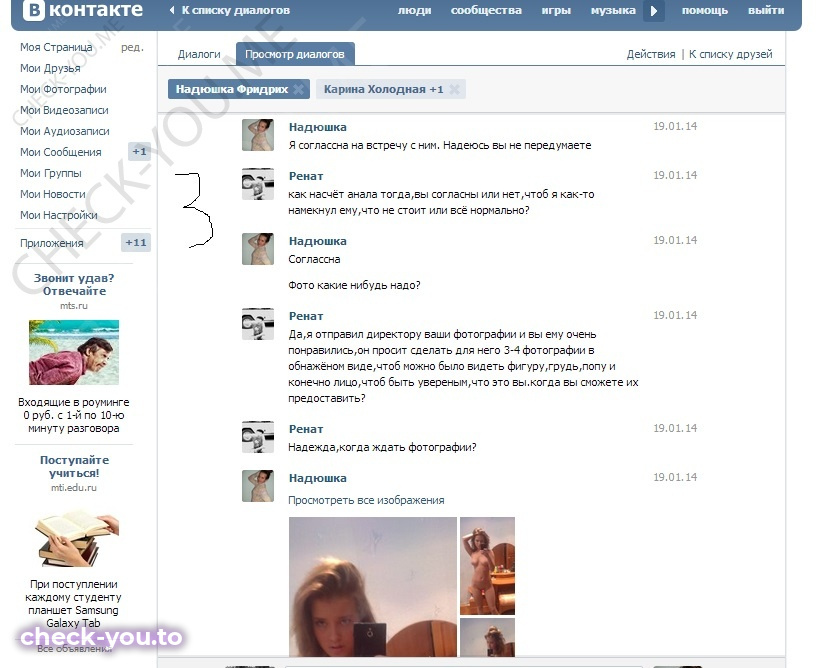
Task: Click the sender name 'Надюшка' above 'Просмотреть все изображения'
Action: [x=318, y=478]
